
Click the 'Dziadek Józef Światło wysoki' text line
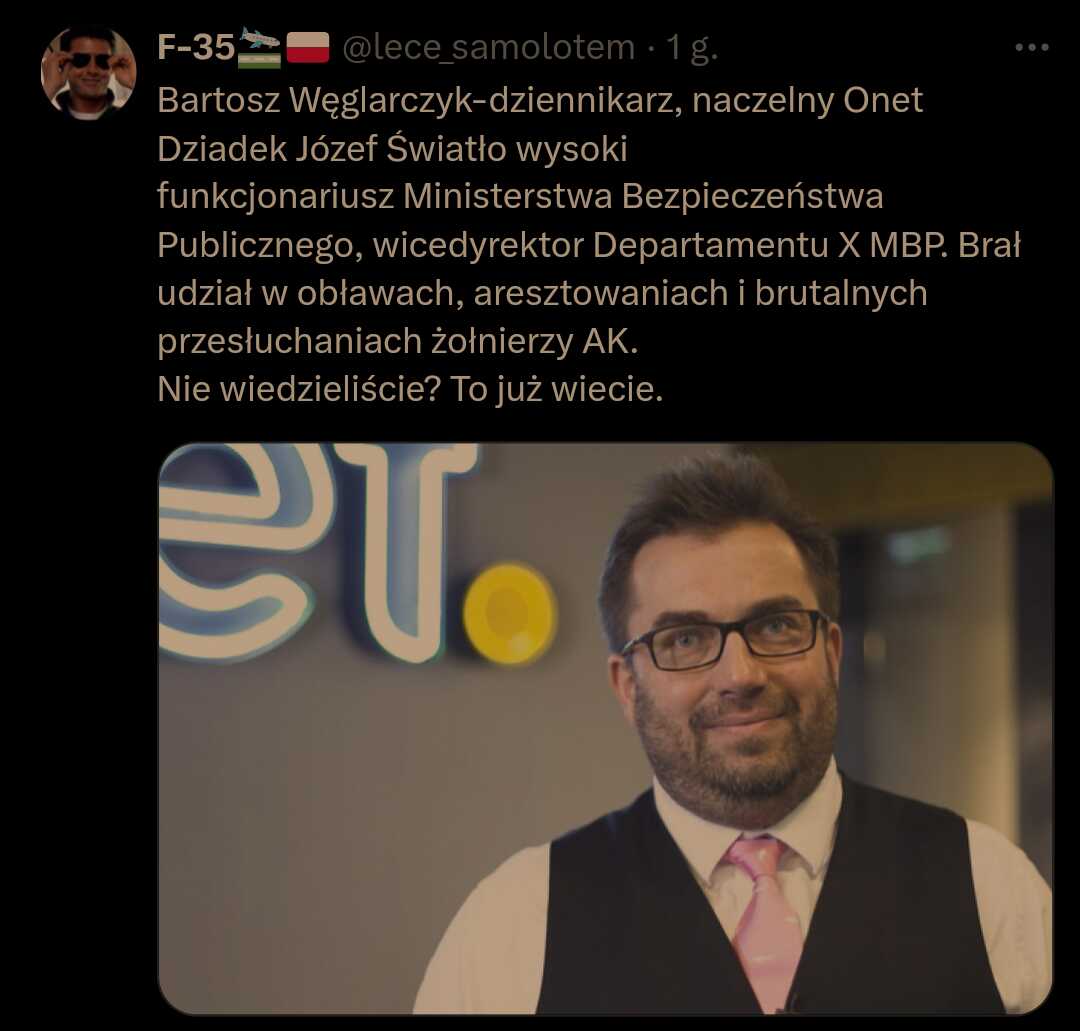[393, 149]
